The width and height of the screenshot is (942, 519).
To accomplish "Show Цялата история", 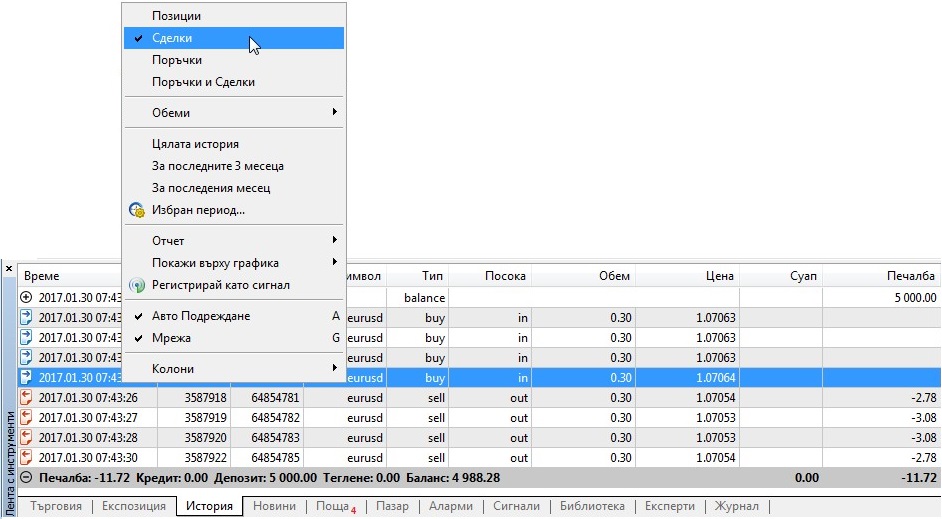I will 234,144.
